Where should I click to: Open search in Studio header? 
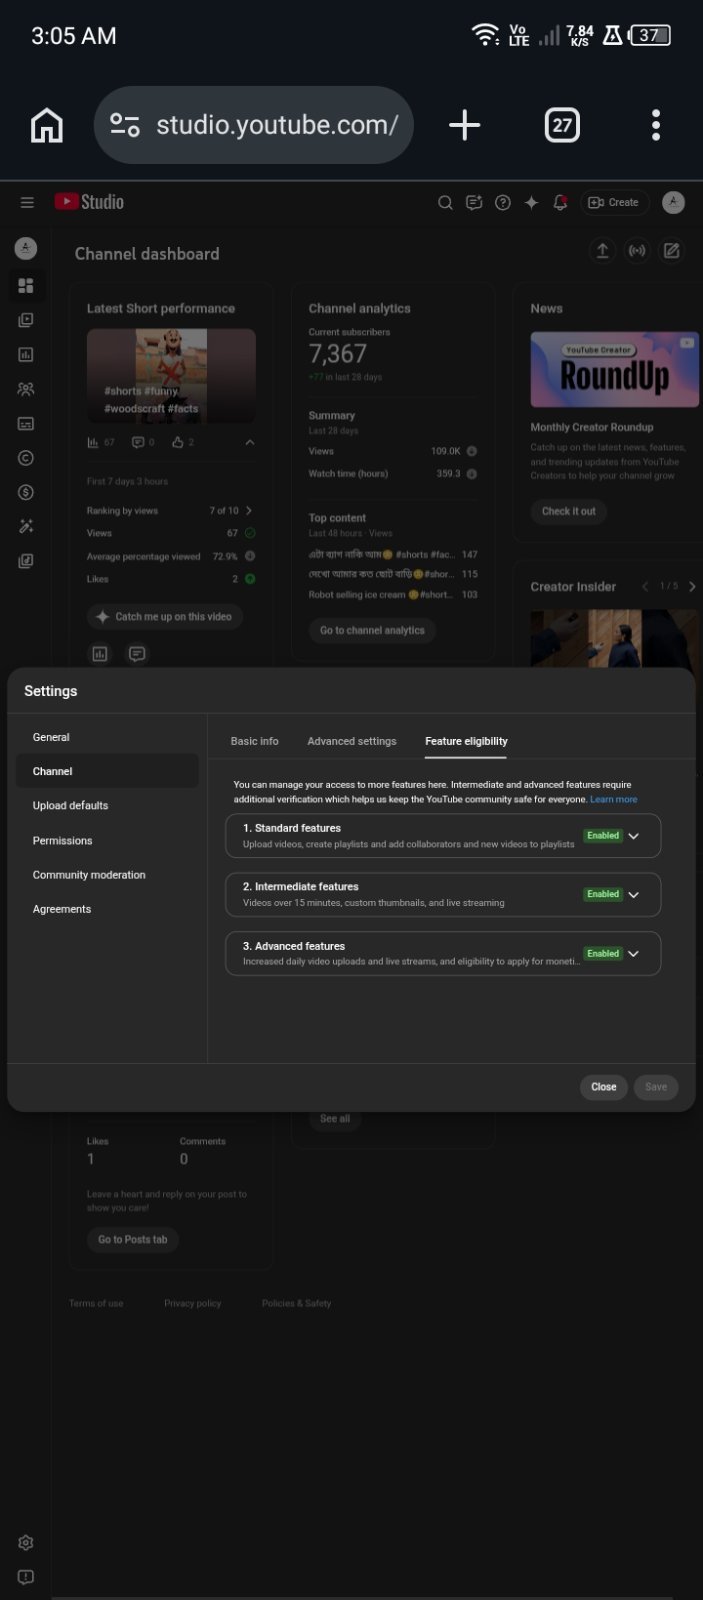click(x=445, y=202)
